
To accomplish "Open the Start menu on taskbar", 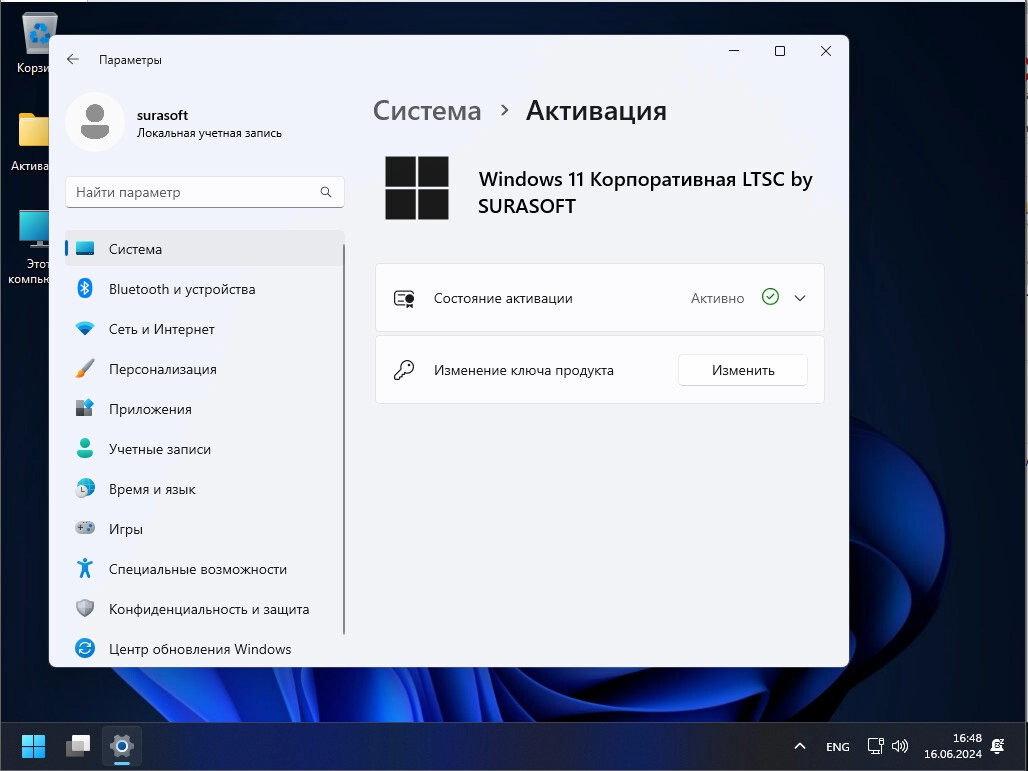I will point(33,746).
